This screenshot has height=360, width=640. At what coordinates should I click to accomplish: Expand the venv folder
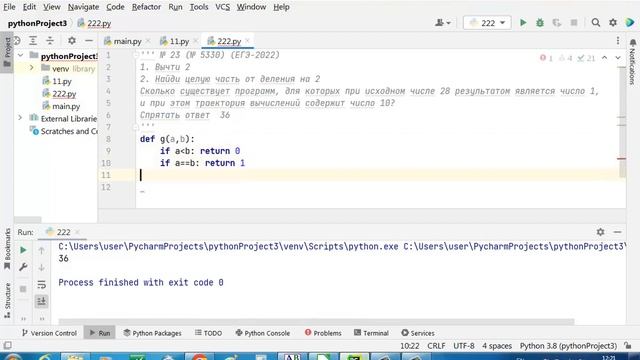(x=31, y=68)
